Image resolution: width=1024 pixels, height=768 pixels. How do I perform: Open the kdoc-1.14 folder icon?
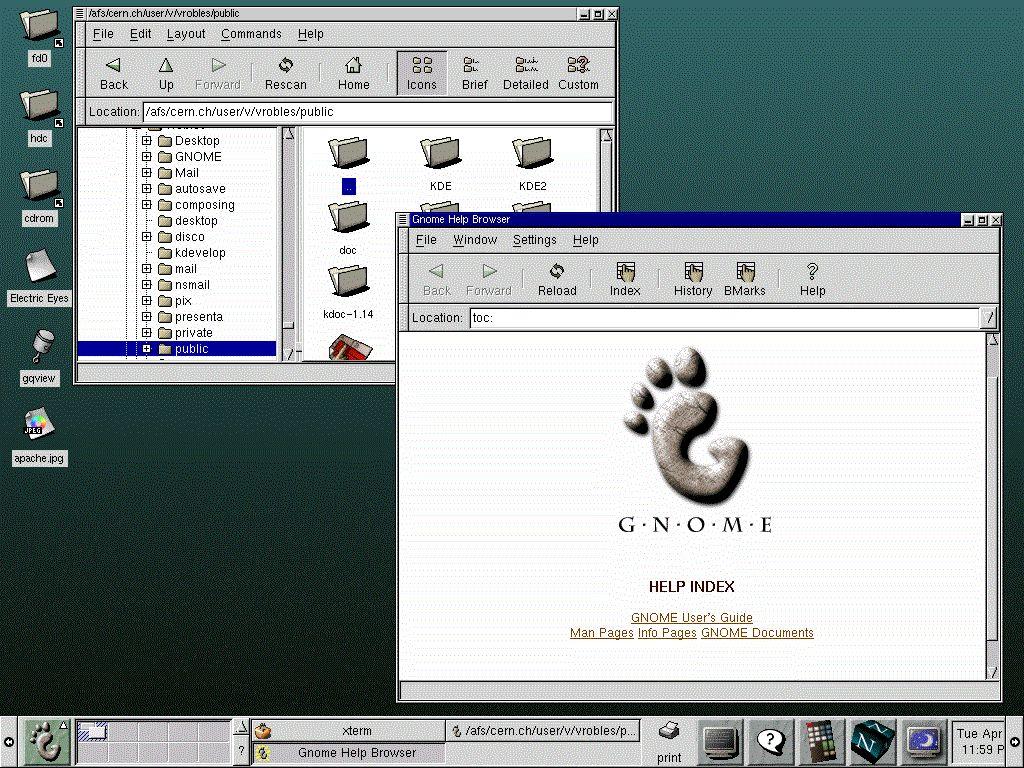(348, 291)
